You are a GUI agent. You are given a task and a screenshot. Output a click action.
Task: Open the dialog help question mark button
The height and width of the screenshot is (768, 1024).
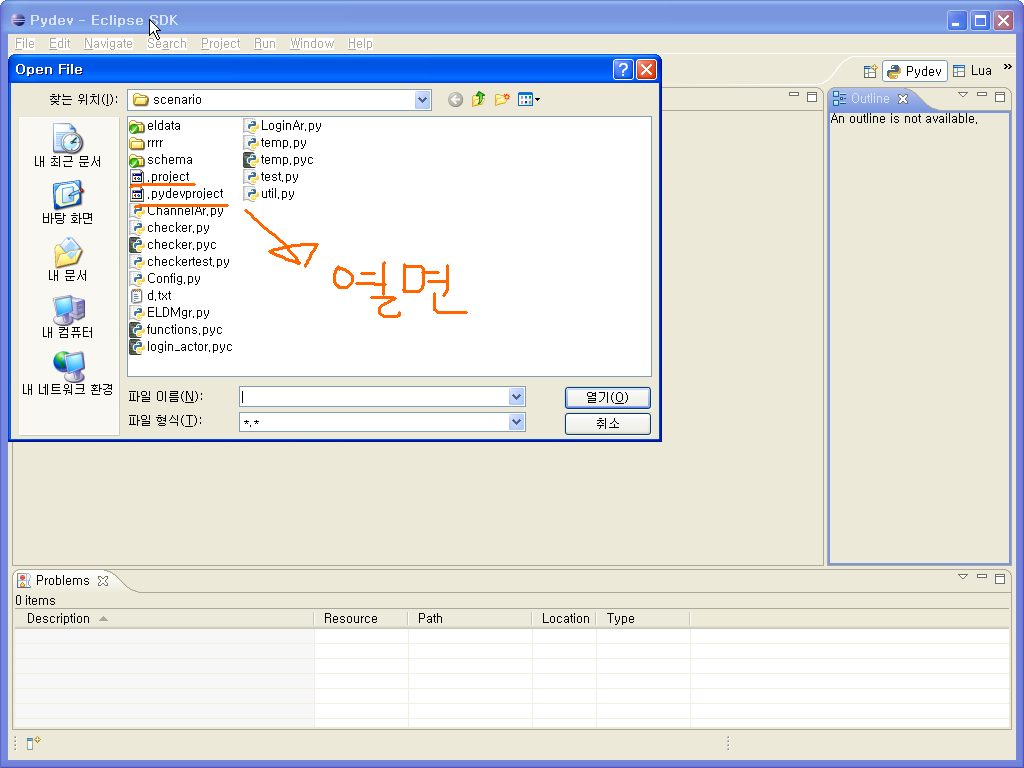[x=623, y=69]
